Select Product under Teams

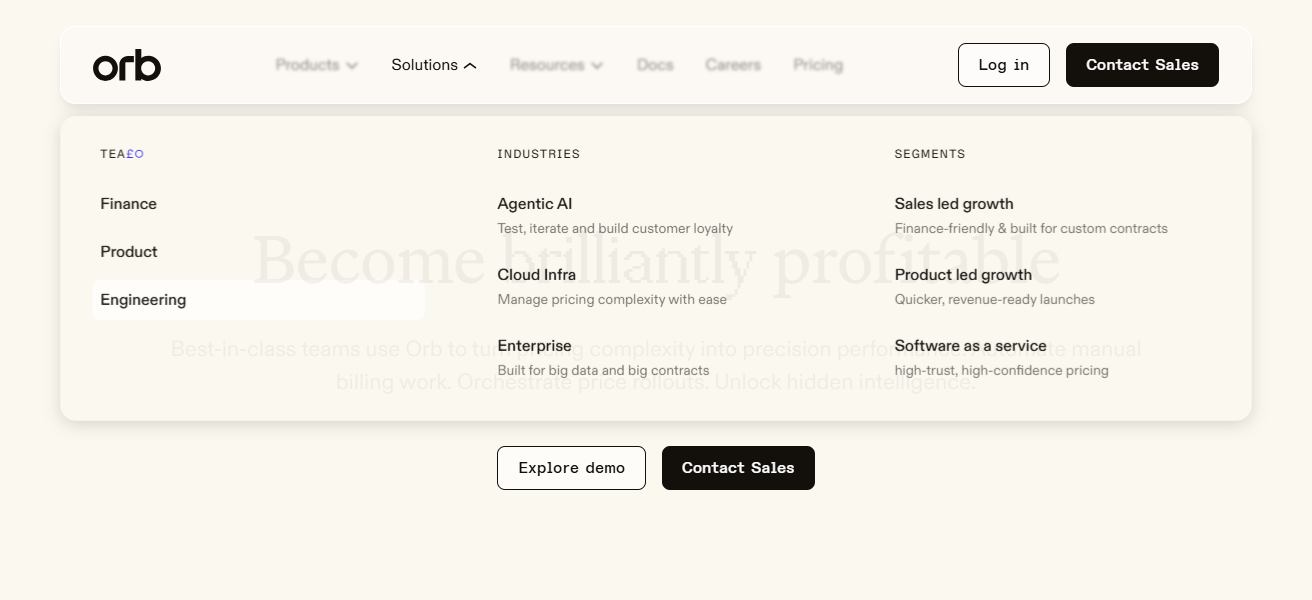[x=129, y=252]
